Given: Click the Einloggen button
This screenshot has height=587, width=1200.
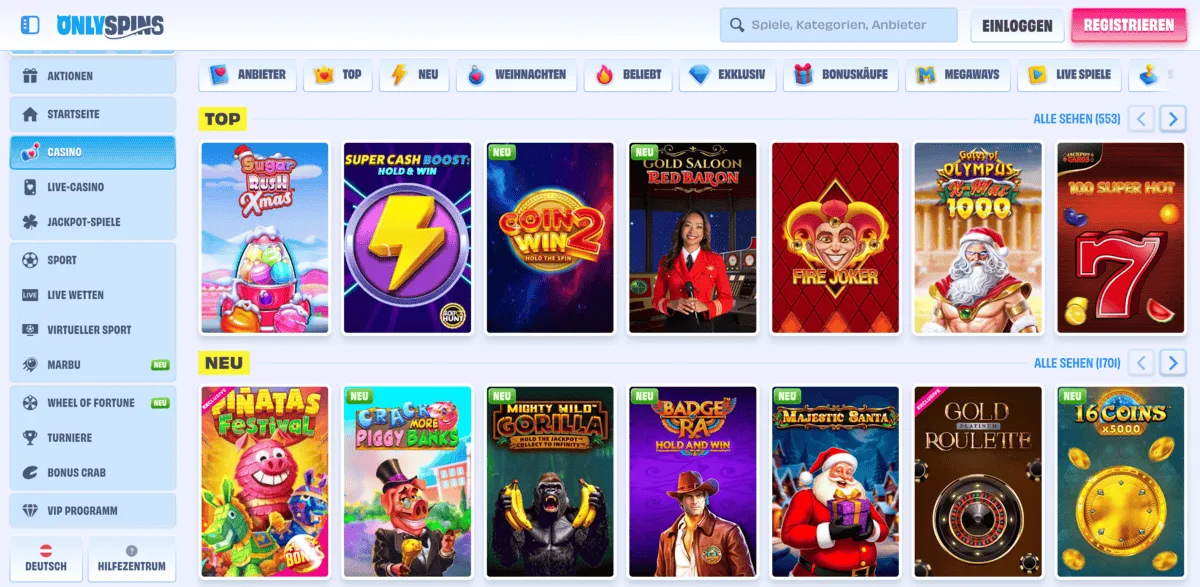Looking at the screenshot, I should [1017, 26].
